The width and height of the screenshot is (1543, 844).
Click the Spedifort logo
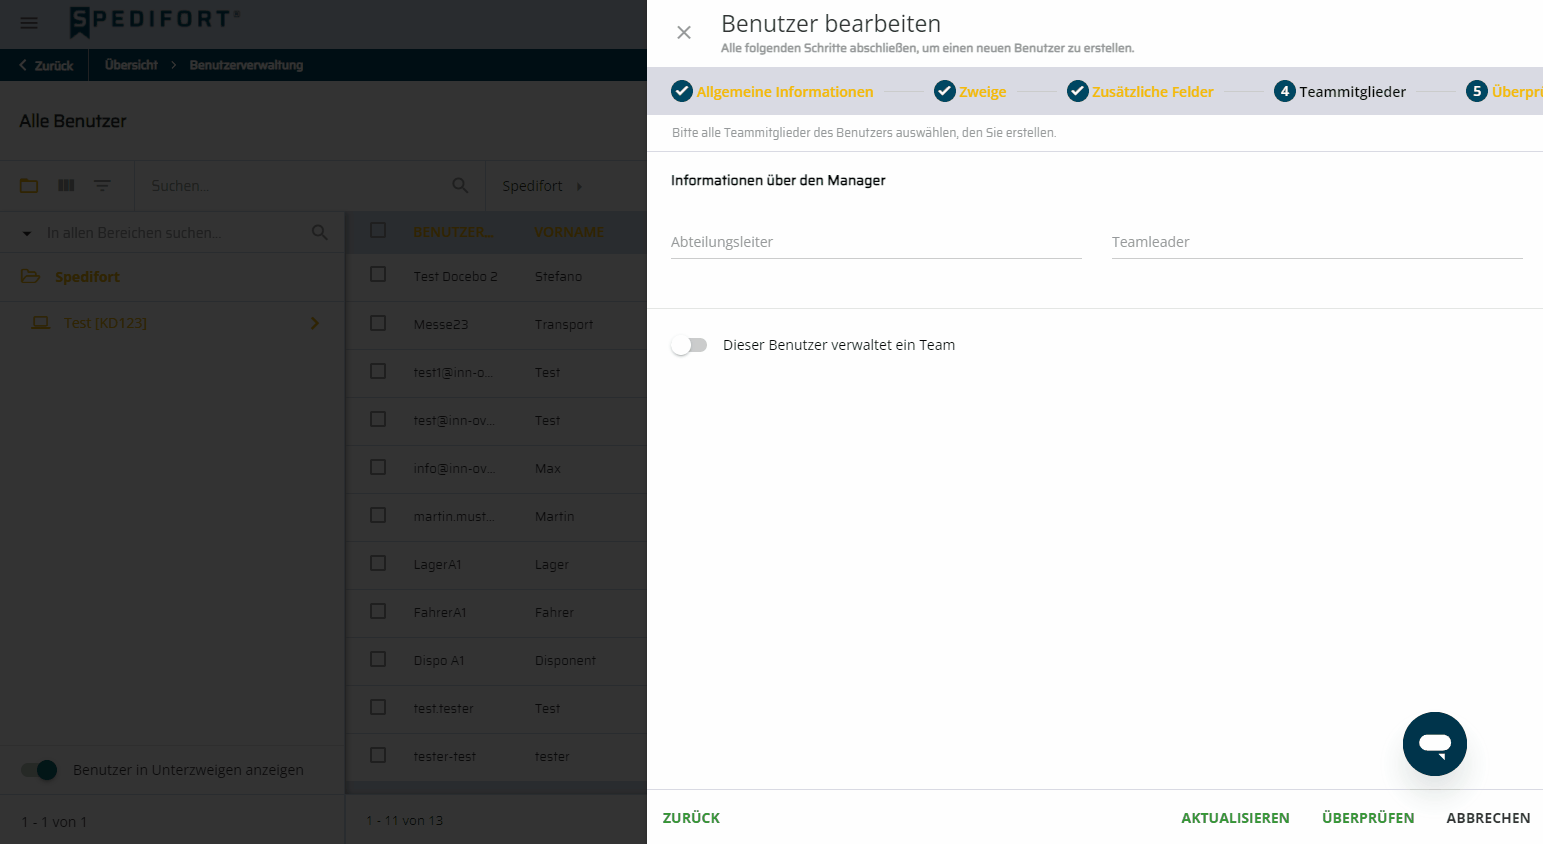155,20
